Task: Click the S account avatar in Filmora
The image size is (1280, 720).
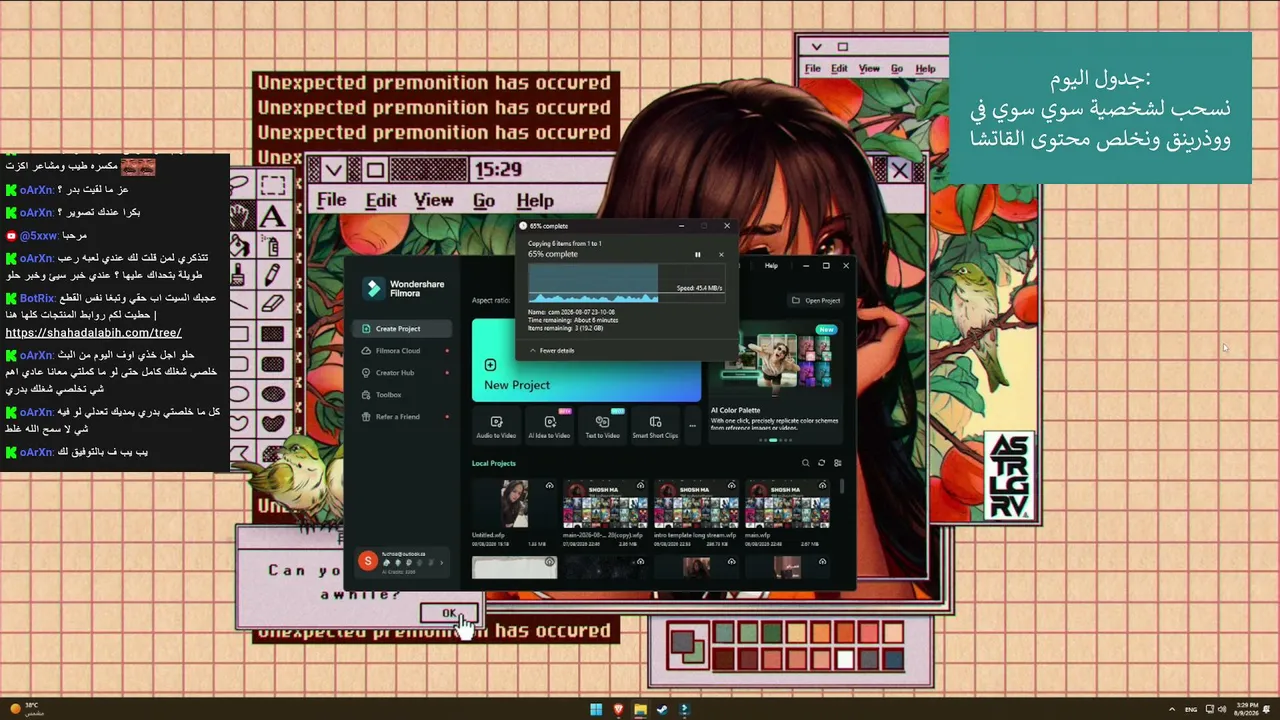Action: [x=368, y=561]
